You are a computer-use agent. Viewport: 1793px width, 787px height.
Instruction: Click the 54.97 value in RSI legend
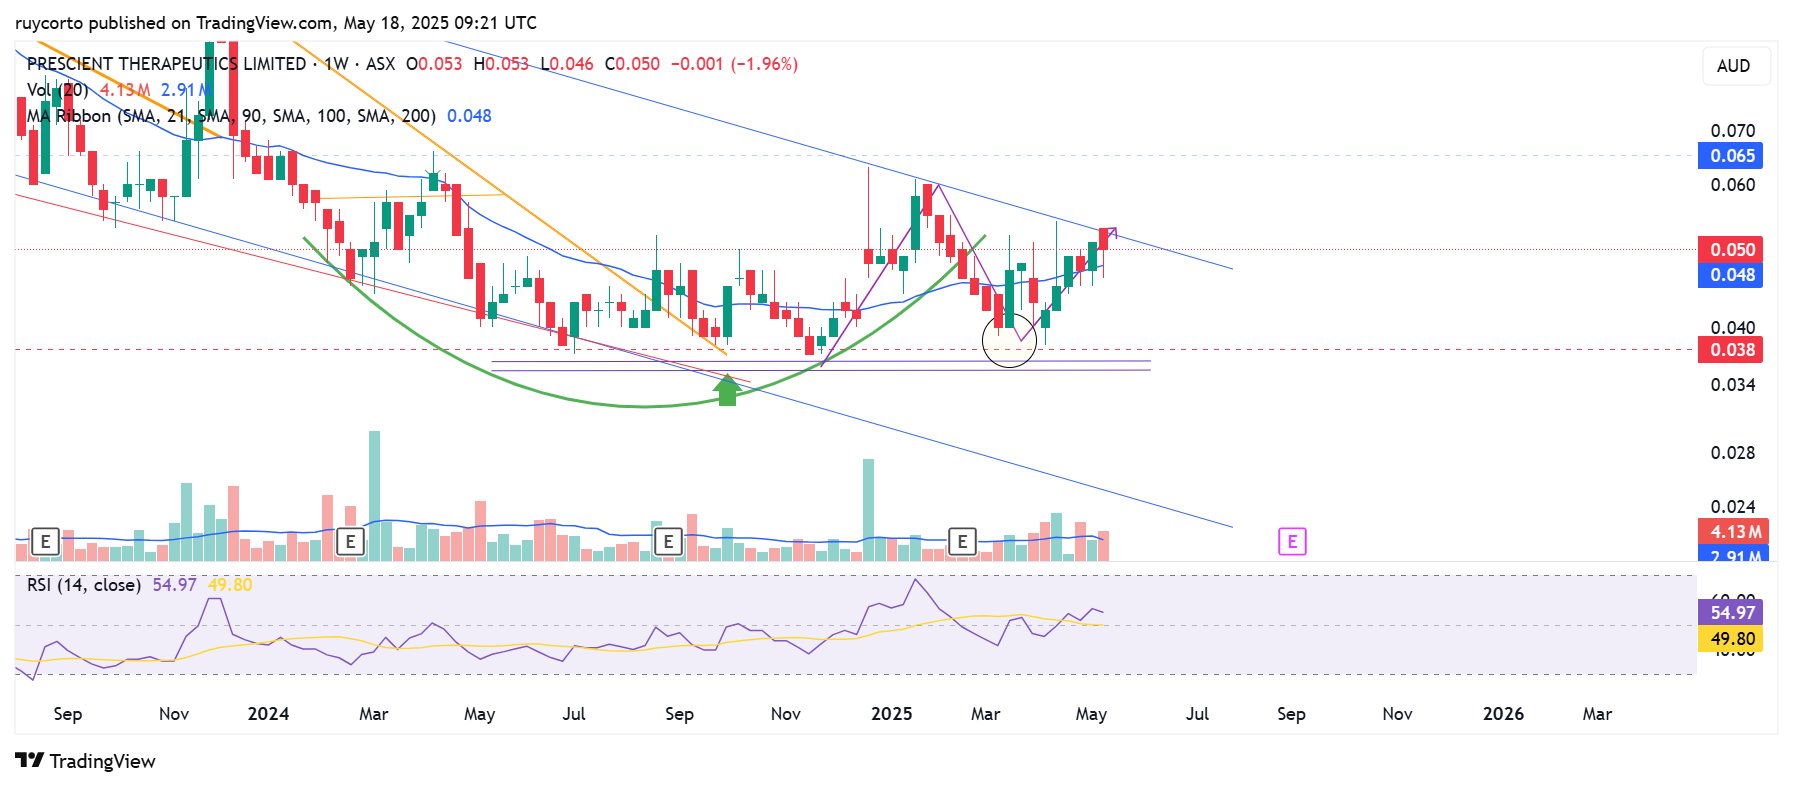[x=174, y=585]
